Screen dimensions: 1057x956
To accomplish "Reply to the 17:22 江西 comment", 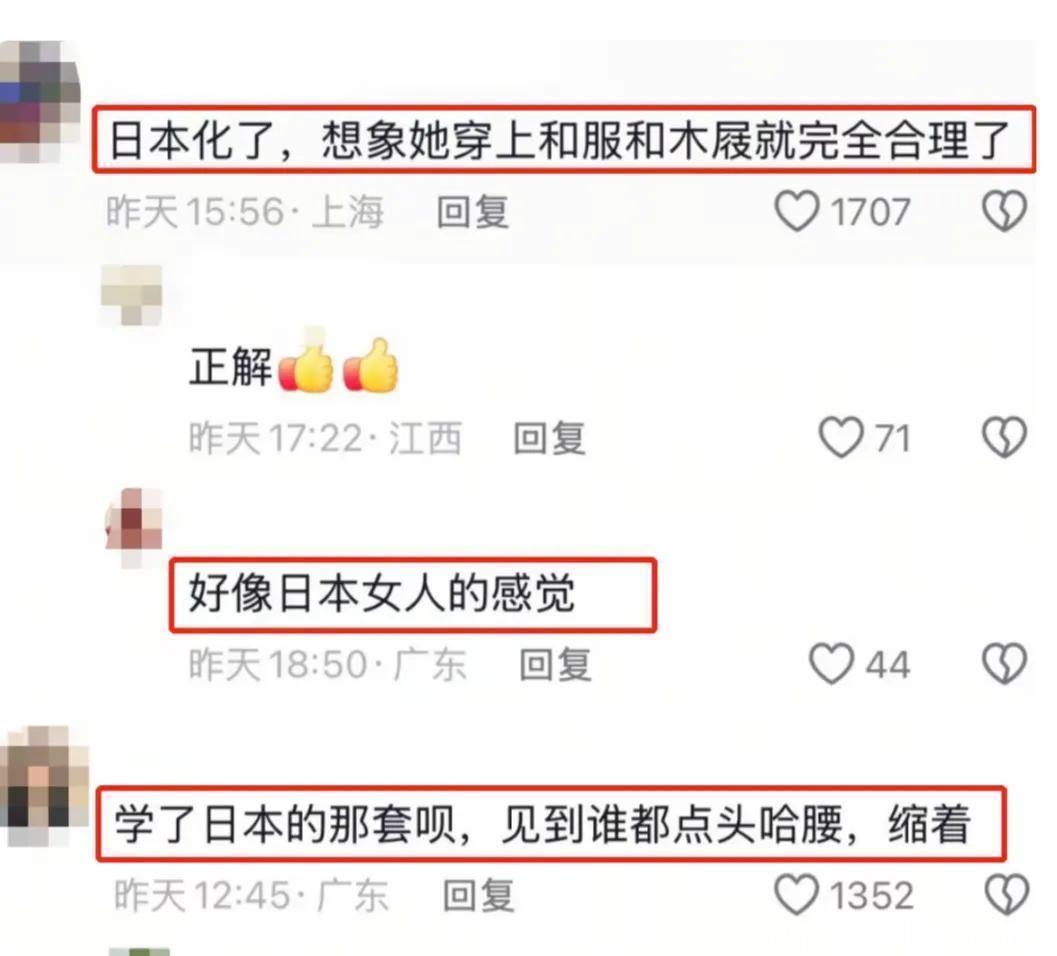I will pyautogui.click(x=549, y=438).
